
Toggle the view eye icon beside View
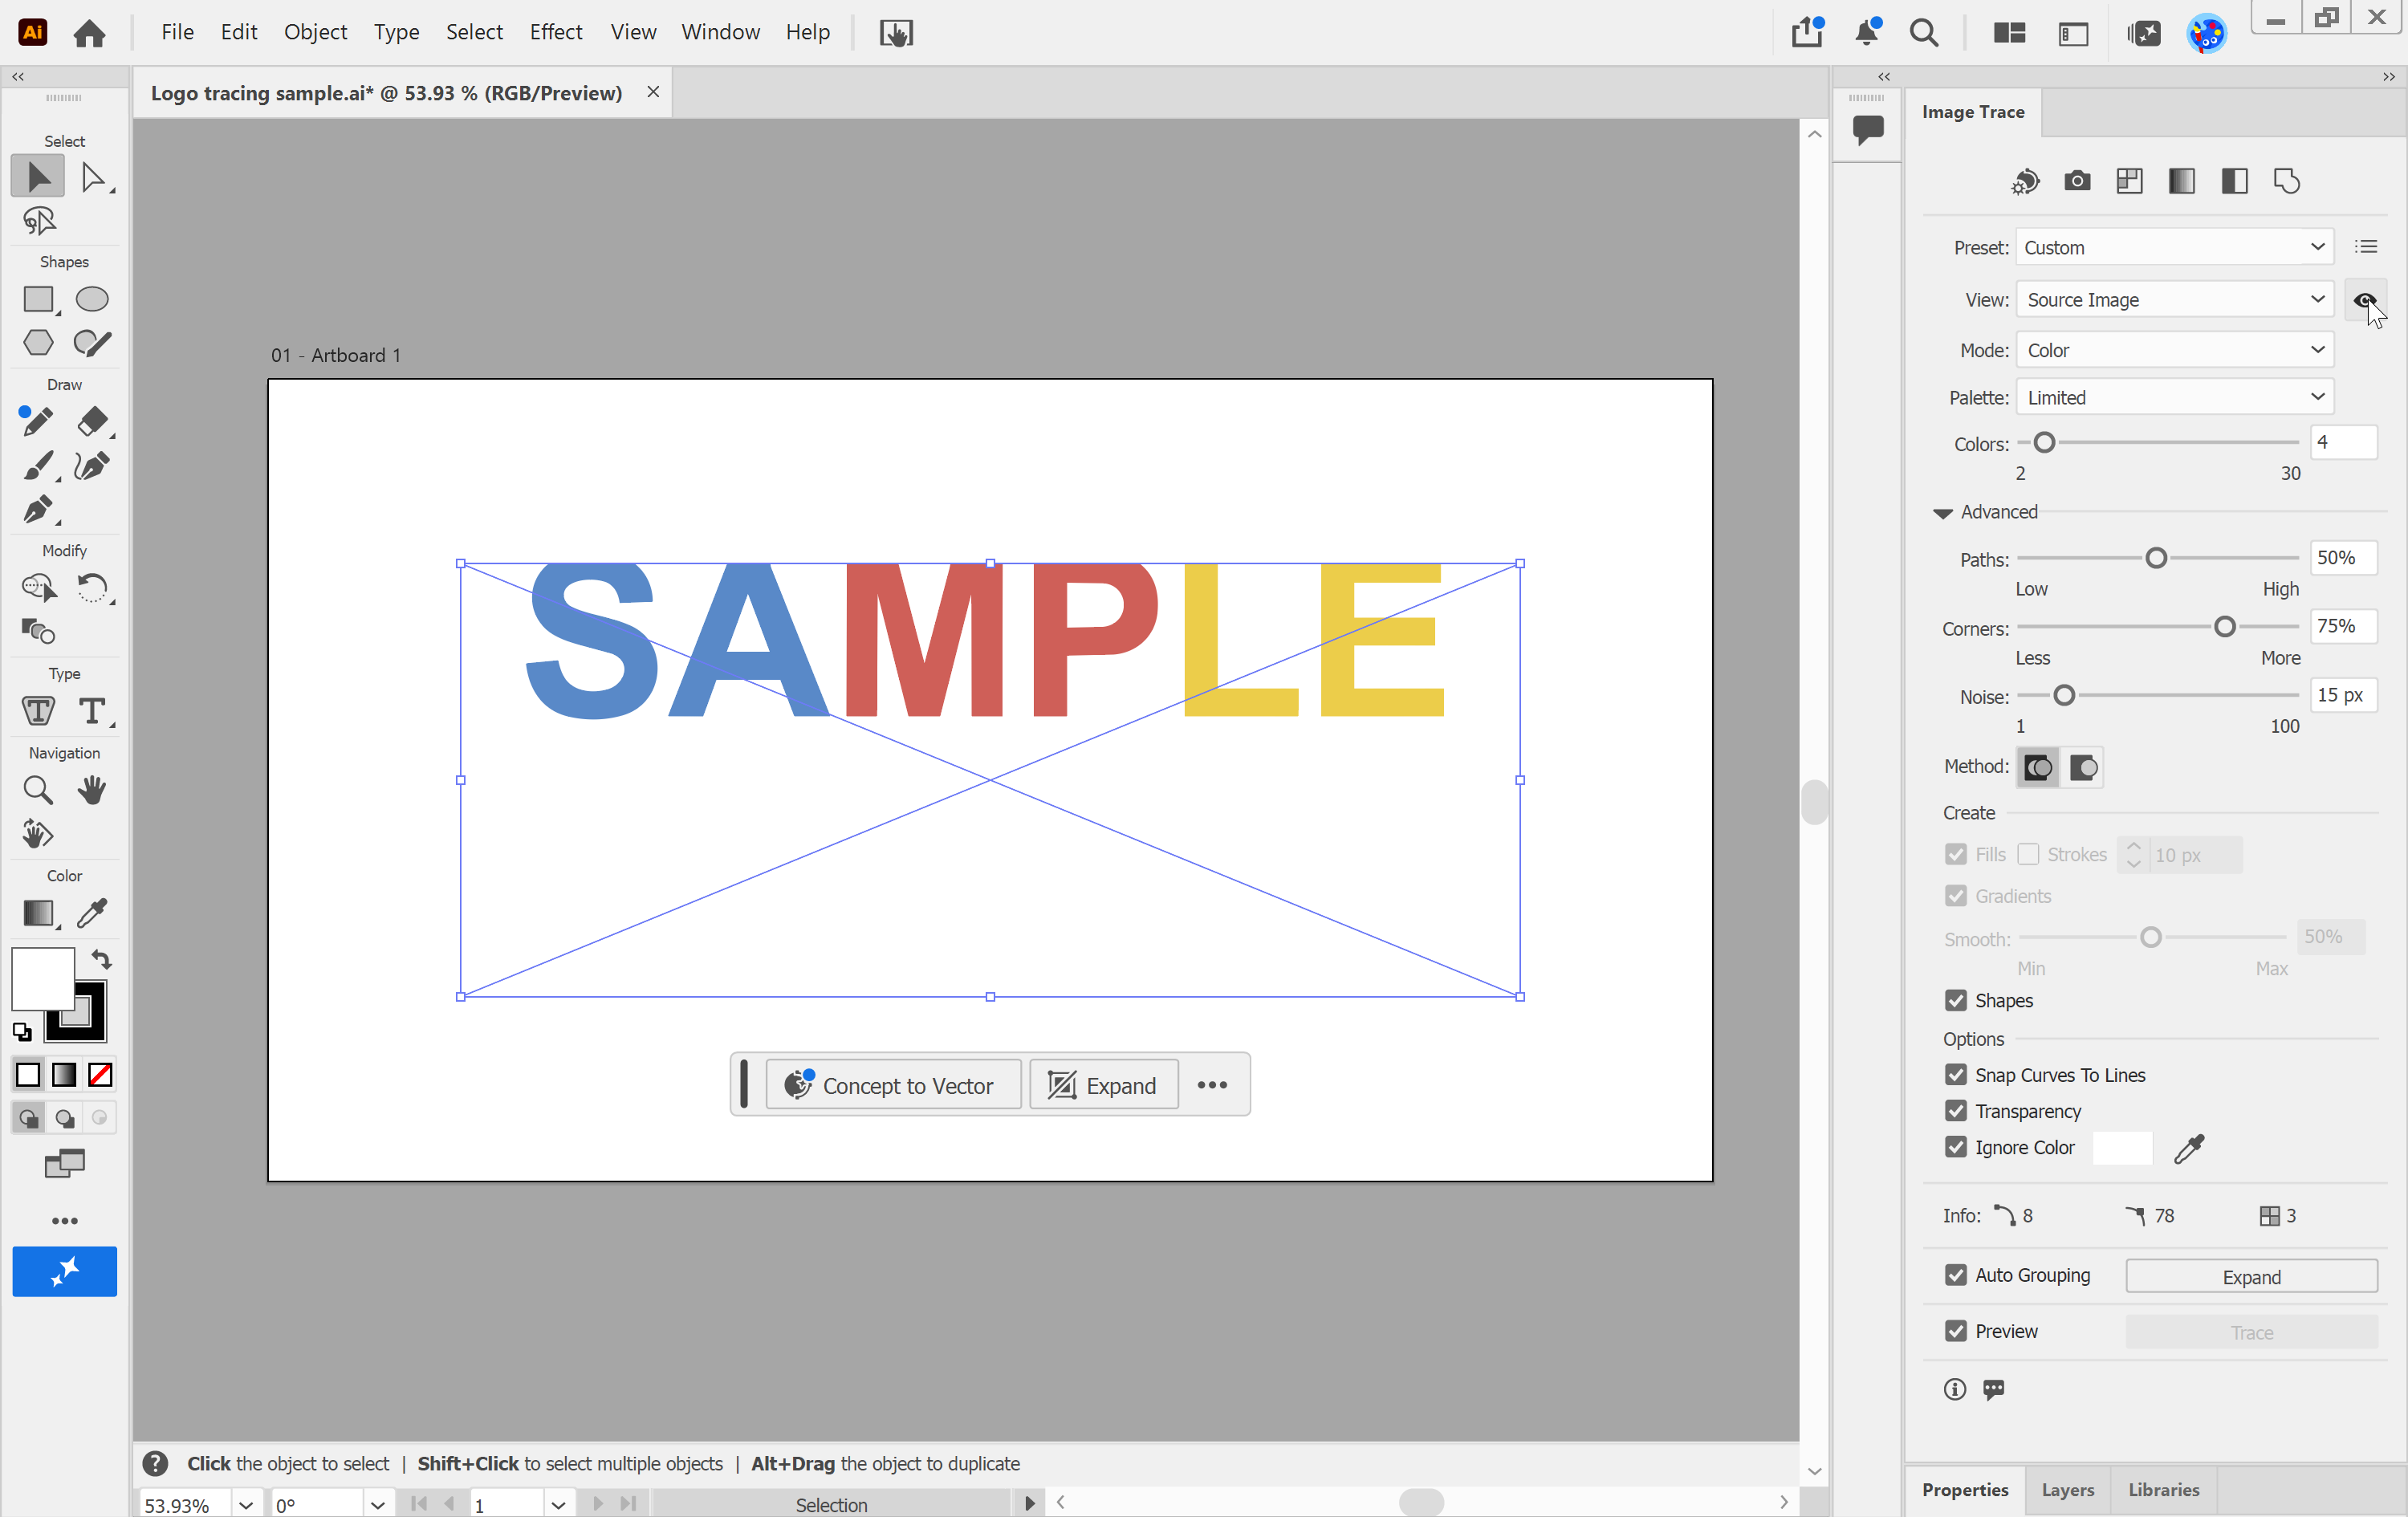pos(2365,300)
